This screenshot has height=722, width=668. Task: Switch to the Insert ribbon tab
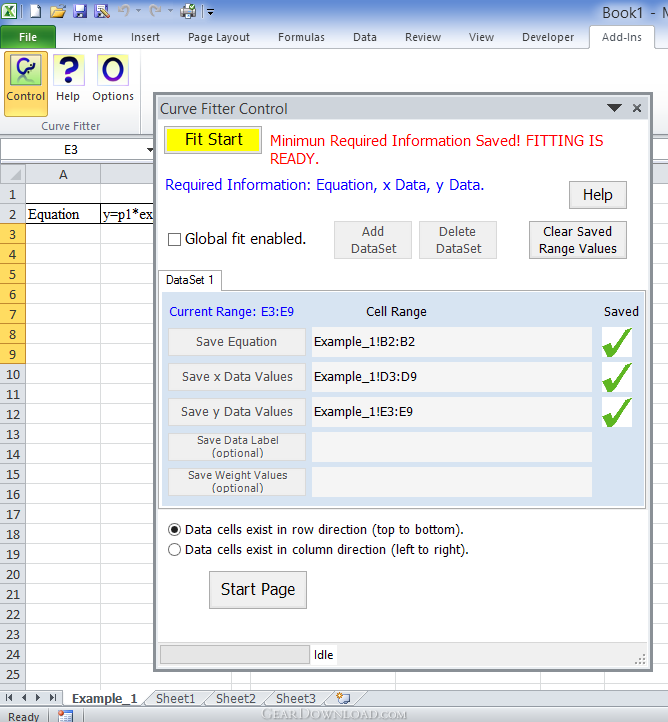(145, 37)
